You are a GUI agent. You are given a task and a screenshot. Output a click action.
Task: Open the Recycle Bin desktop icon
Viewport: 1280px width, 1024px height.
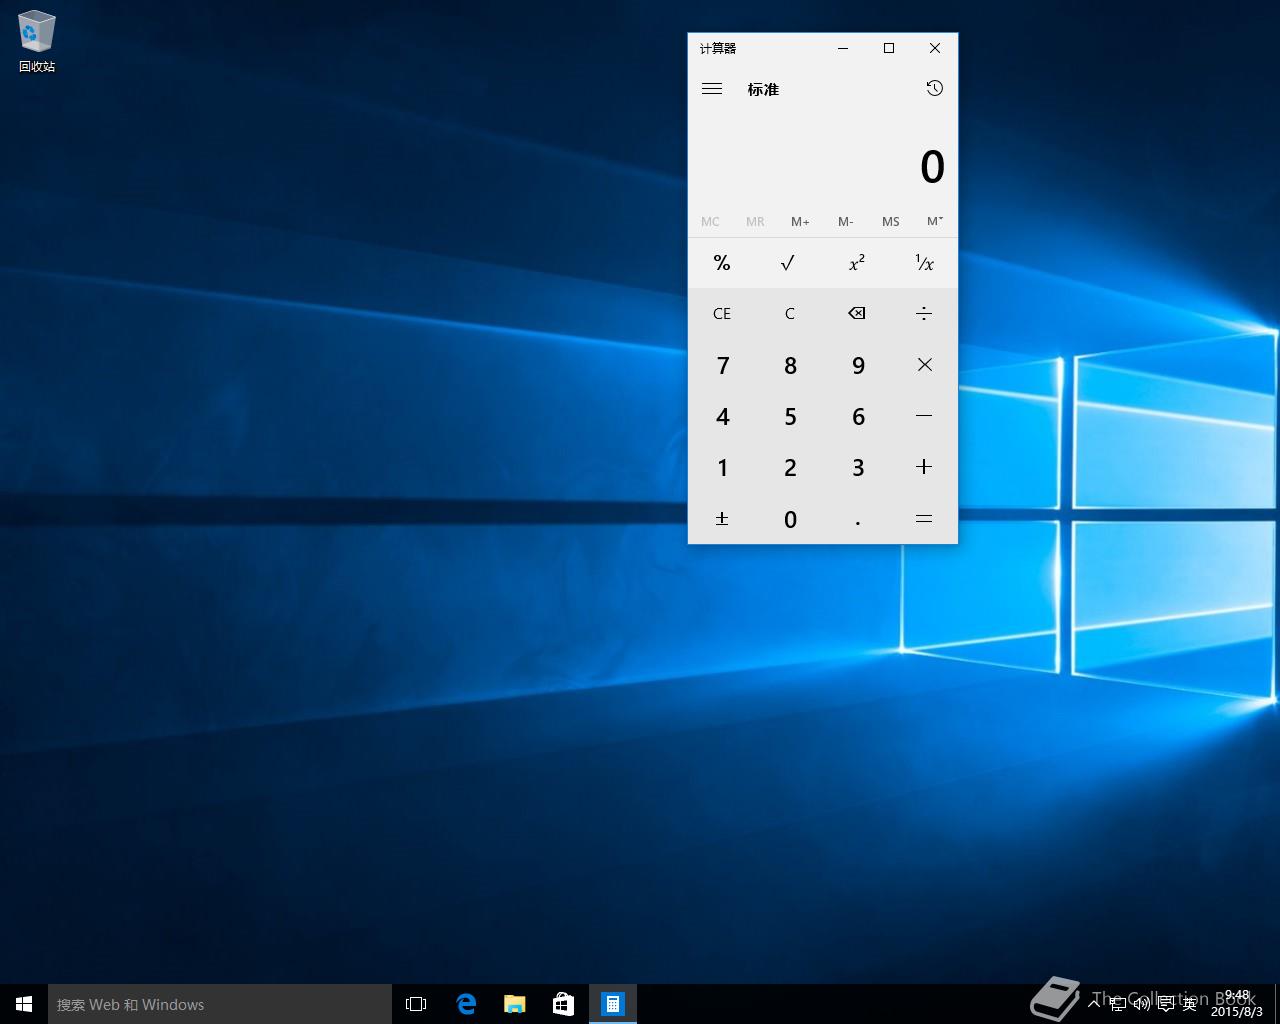click(x=37, y=42)
